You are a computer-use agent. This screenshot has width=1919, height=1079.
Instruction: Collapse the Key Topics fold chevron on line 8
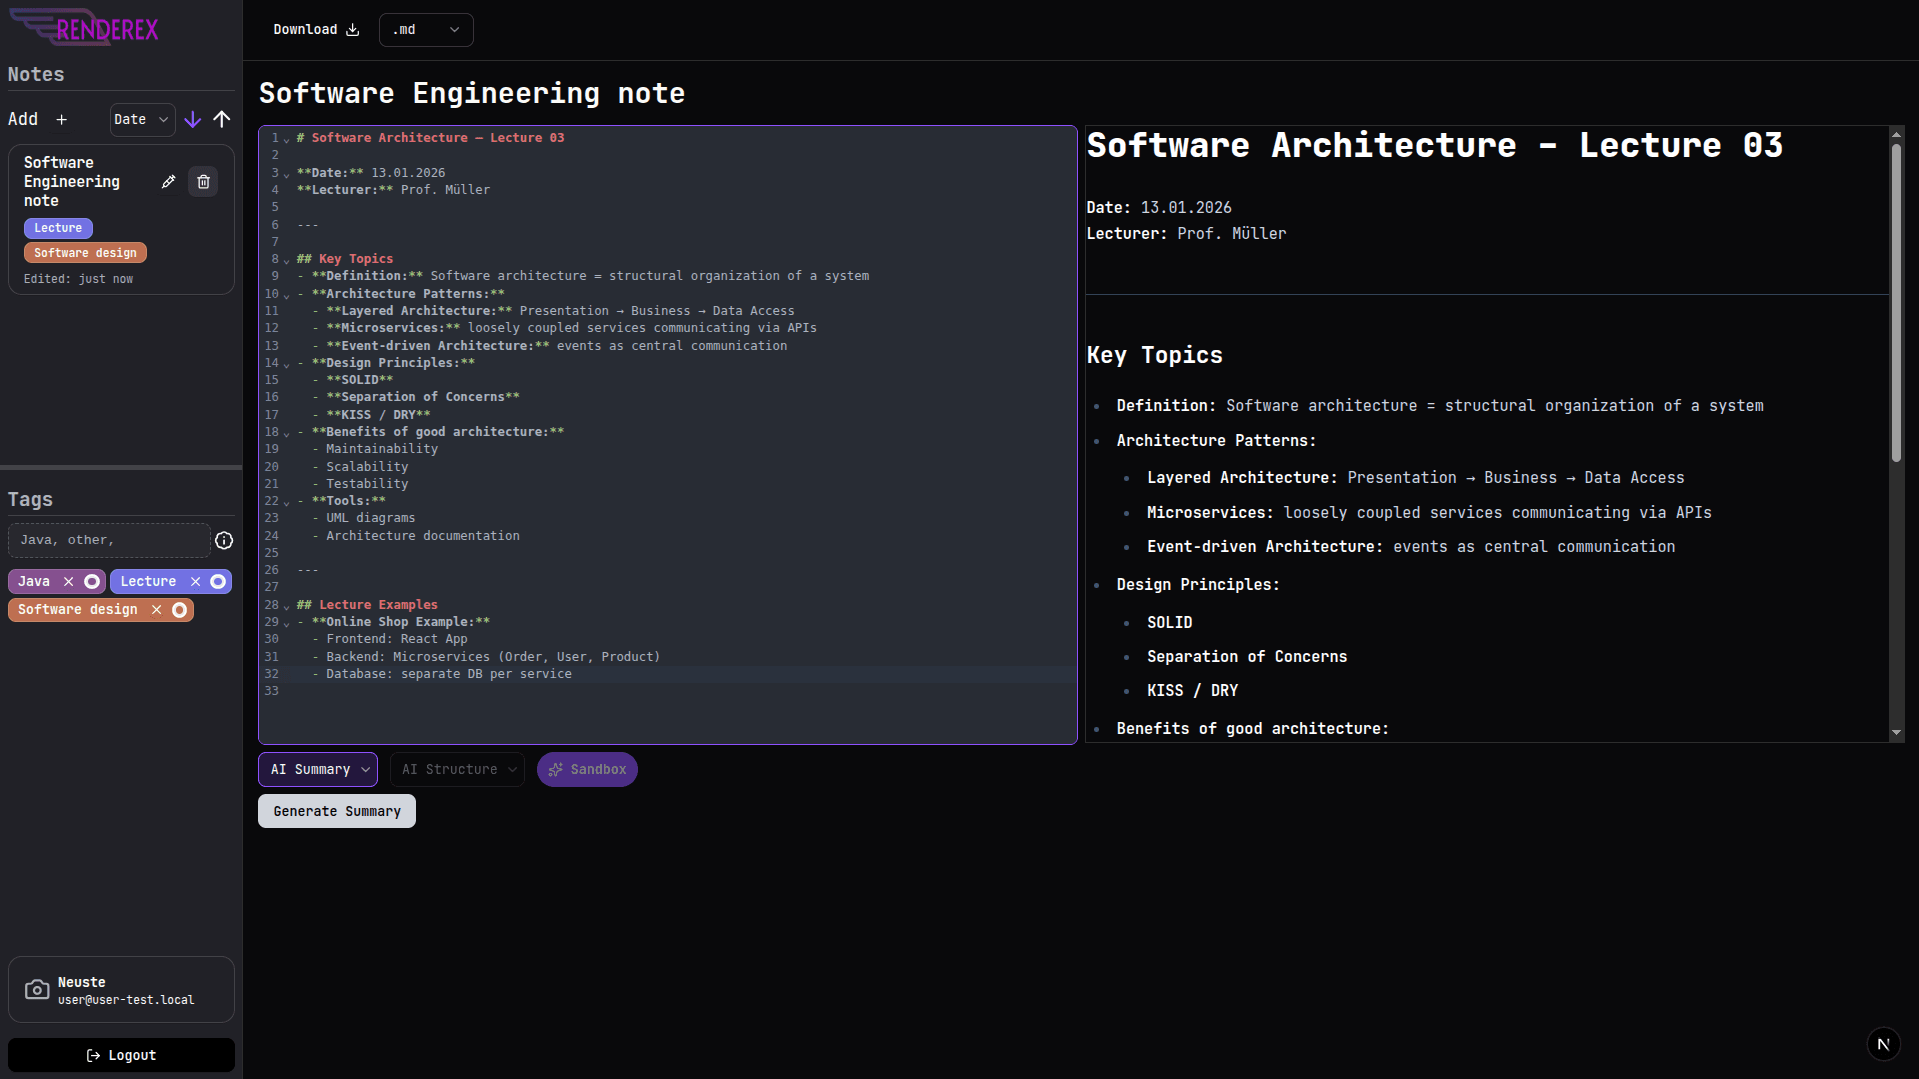(287, 260)
